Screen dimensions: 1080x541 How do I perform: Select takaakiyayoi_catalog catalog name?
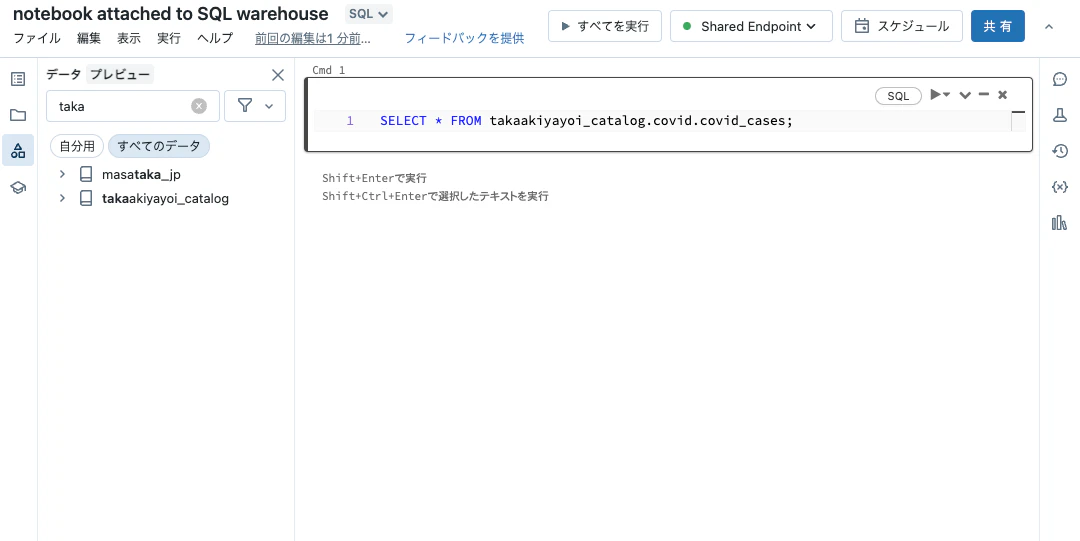tap(165, 198)
